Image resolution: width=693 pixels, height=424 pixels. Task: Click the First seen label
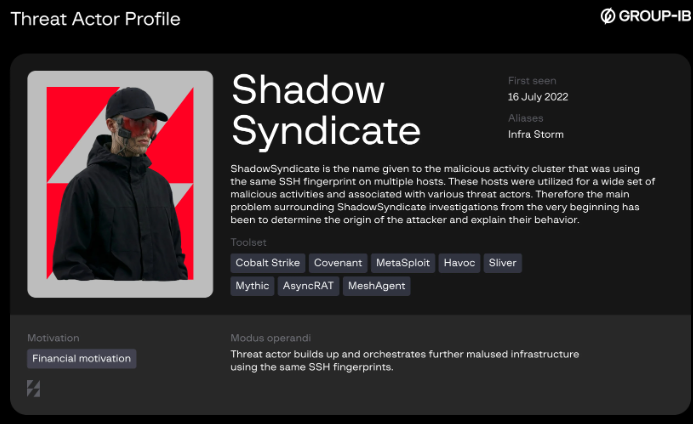[x=532, y=81]
